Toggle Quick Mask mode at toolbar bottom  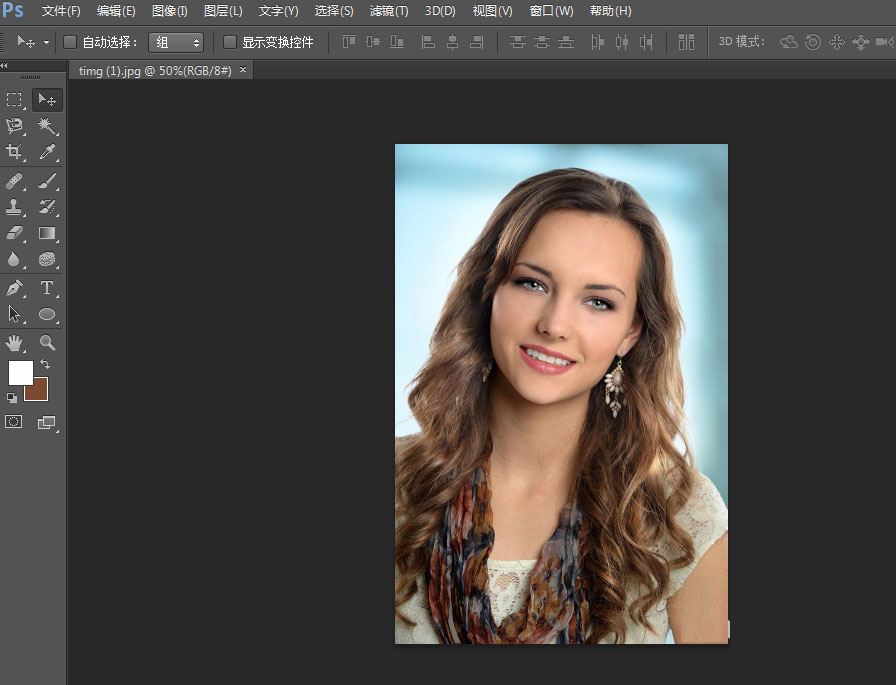tap(15, 421)
